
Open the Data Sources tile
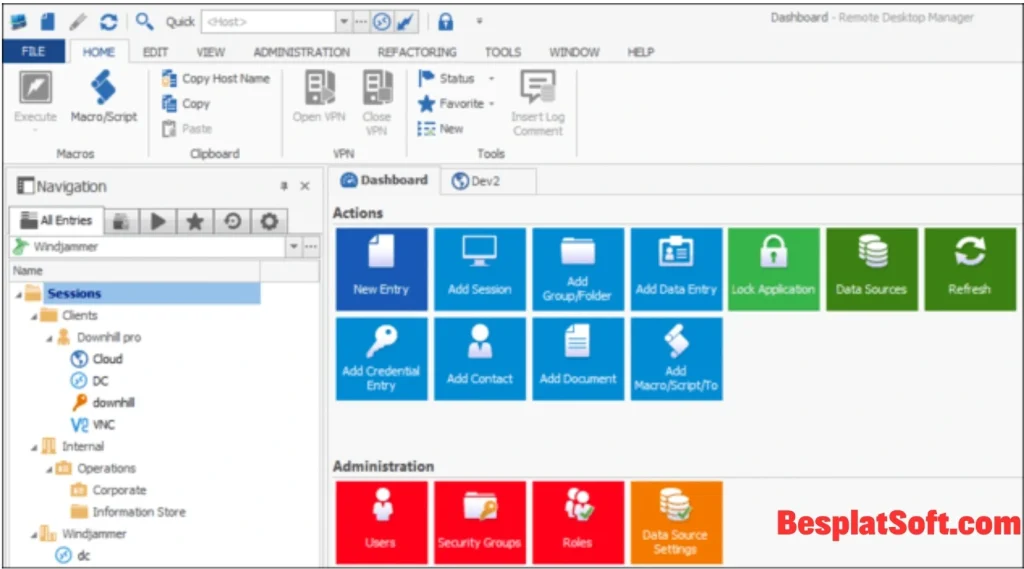pos(872,269)
